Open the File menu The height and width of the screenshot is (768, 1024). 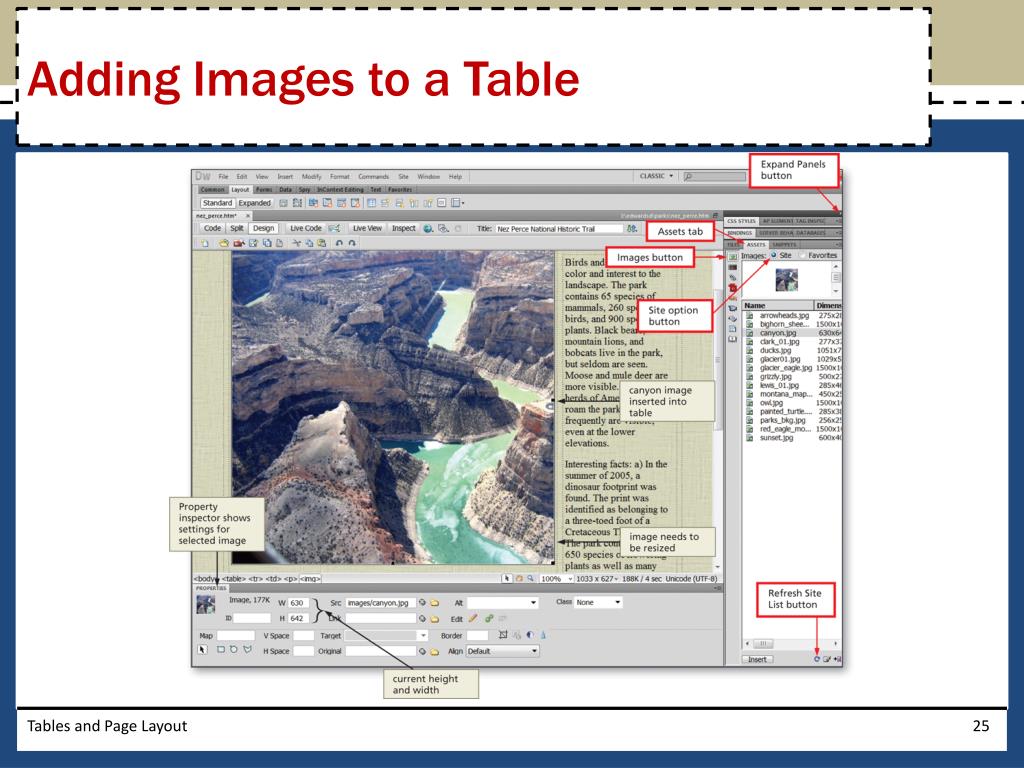223,176
